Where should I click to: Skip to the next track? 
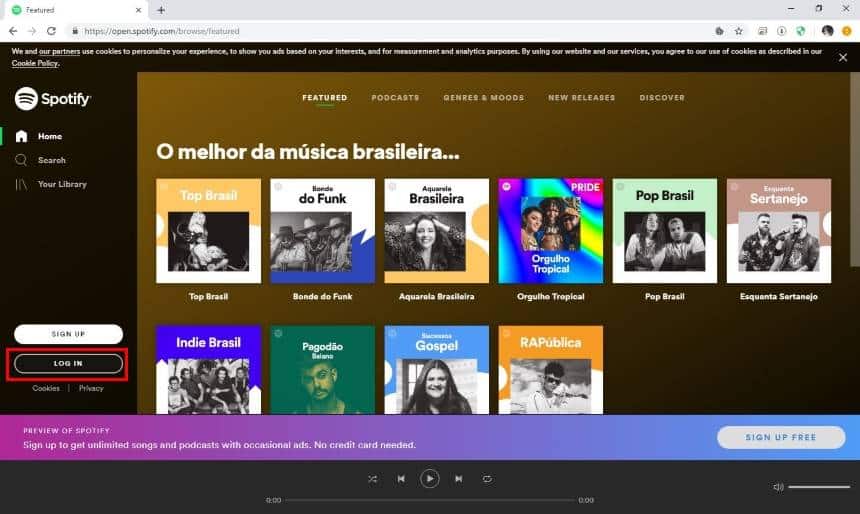pos(459,479)
